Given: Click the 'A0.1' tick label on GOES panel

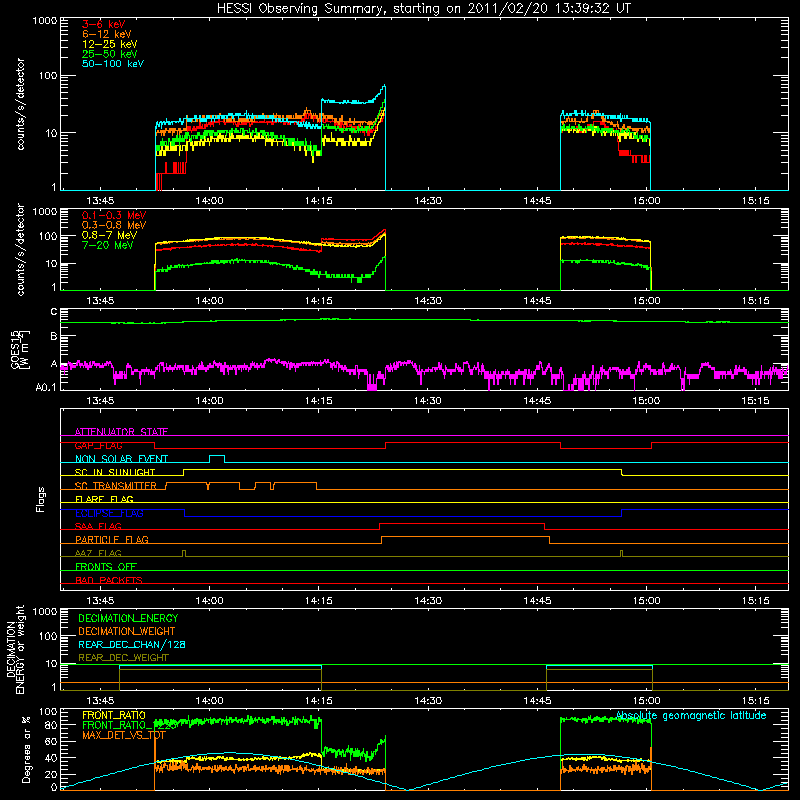Looking at the screenshot, I should point(45,387).
